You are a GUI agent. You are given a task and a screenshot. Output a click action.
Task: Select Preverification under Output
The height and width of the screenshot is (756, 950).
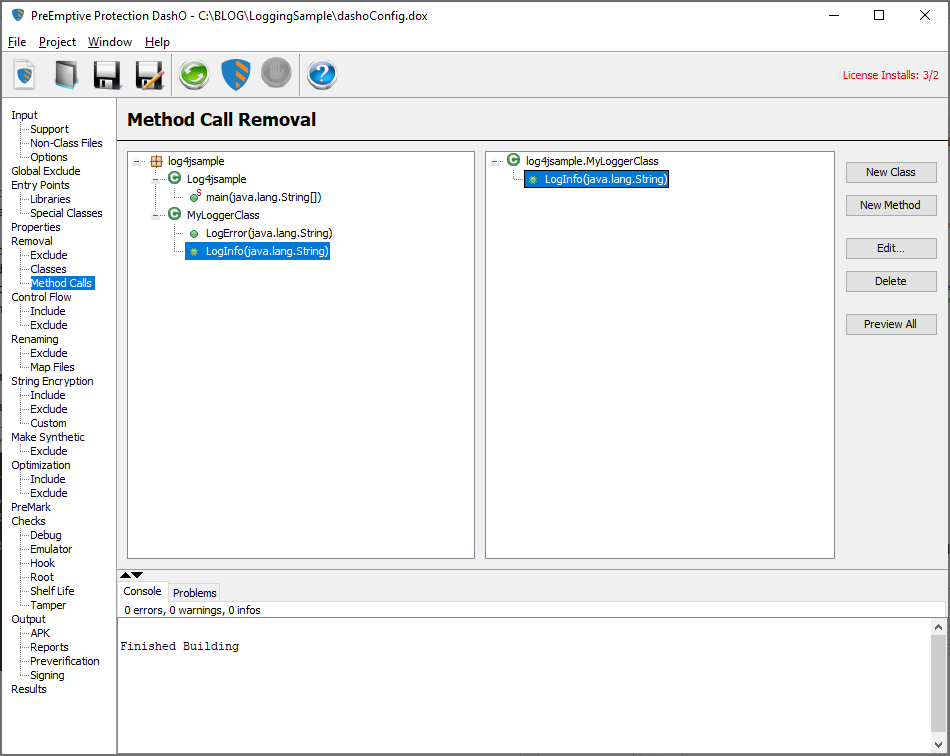tap(65, 661)
